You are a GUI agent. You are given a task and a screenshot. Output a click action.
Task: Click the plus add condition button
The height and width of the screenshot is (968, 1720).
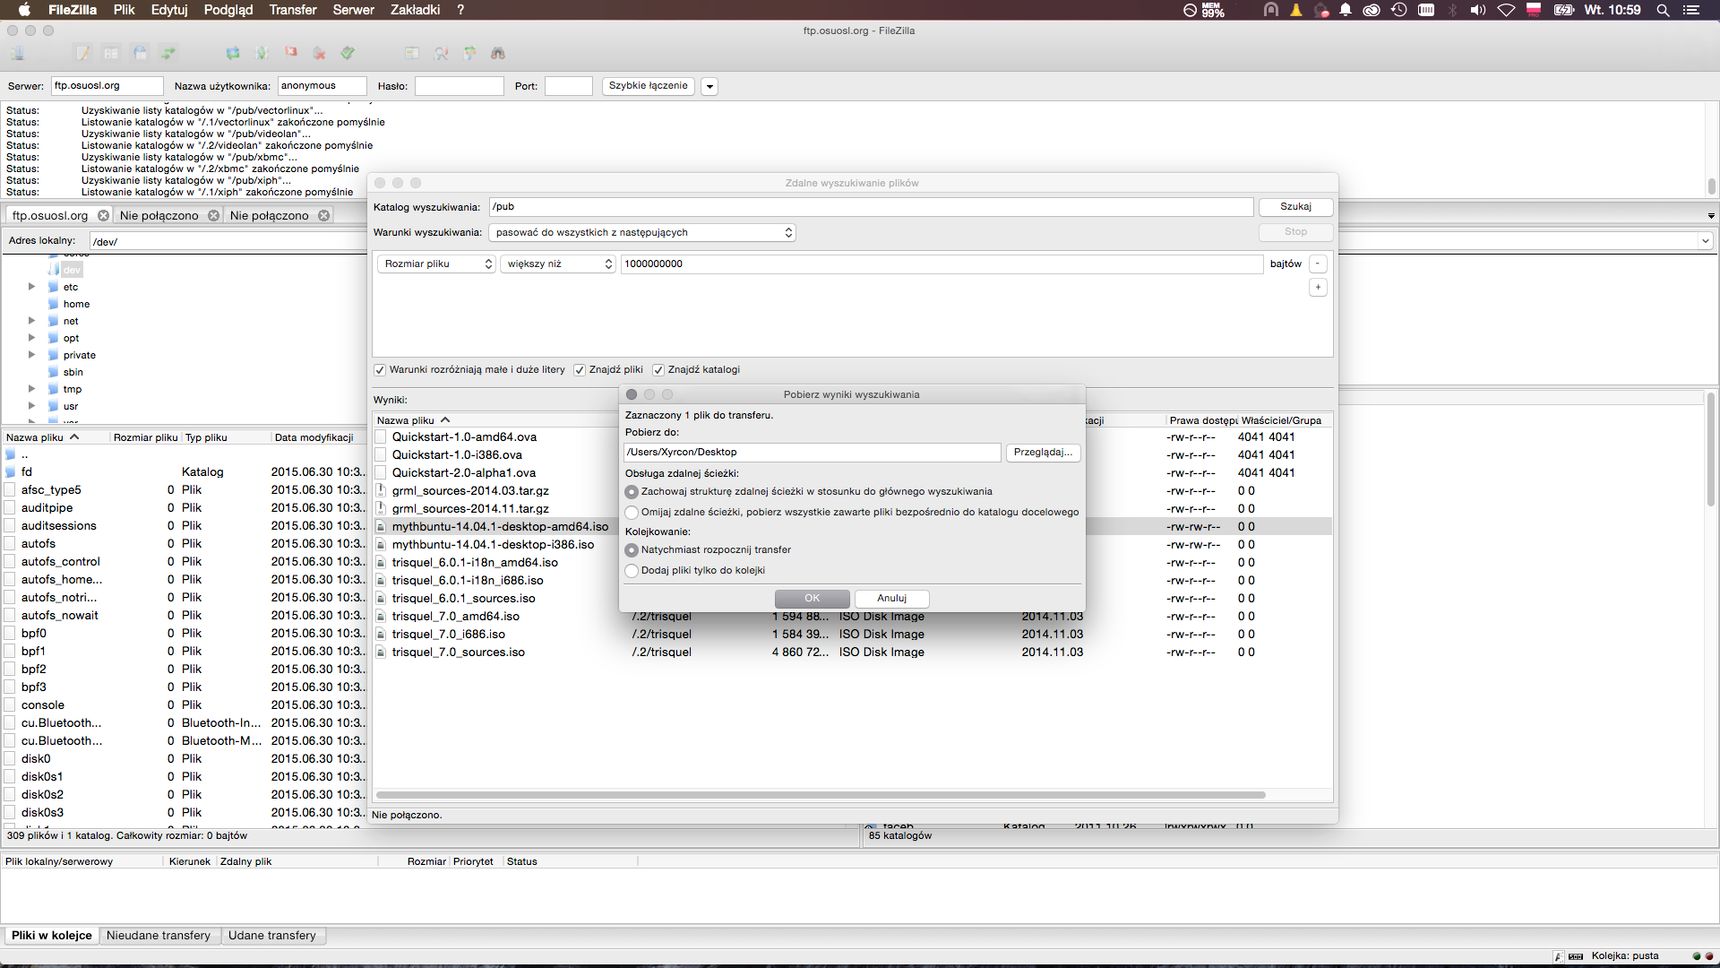tap(1318, 287)
